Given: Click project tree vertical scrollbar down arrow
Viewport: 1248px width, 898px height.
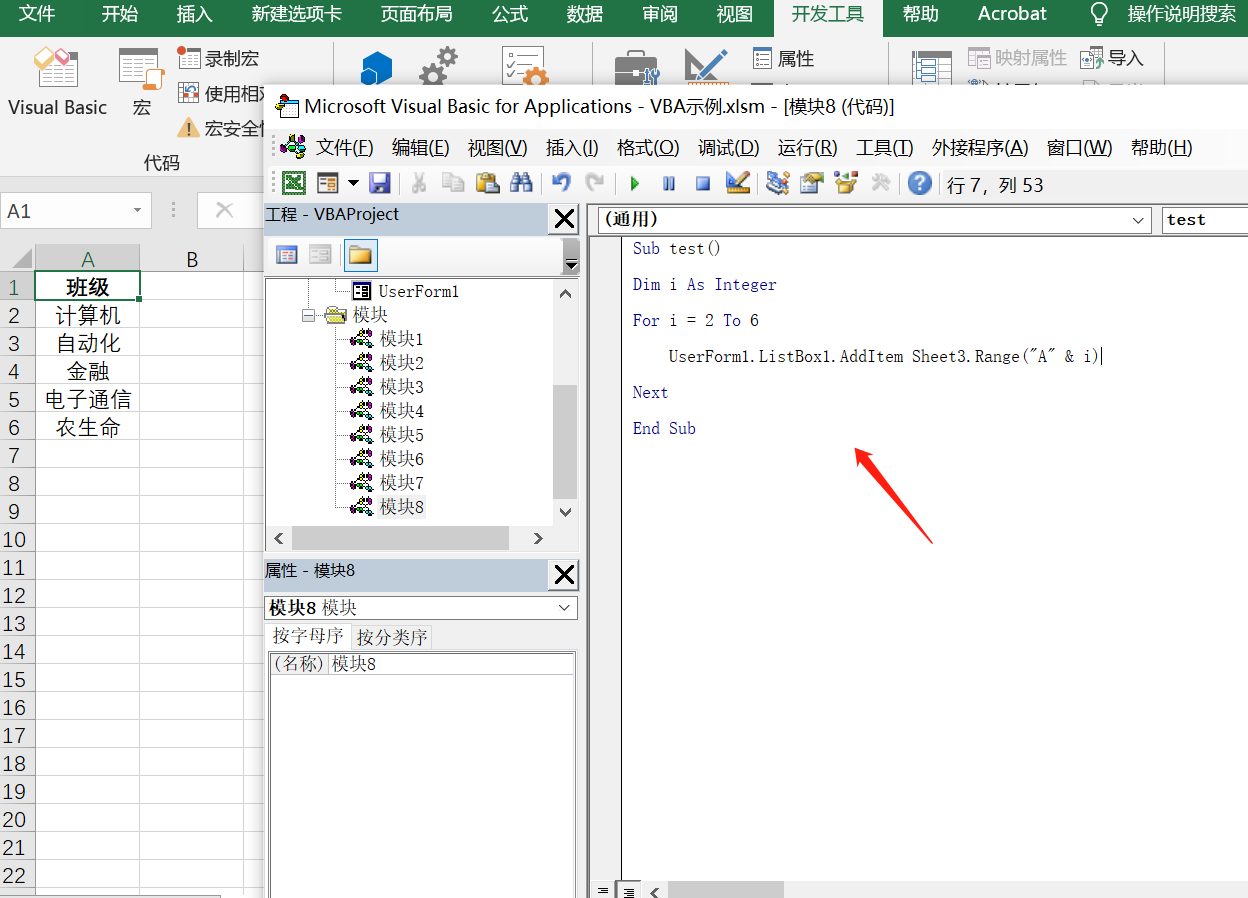Looking at the screenshot, I should pyautogui.click(x=566, y=511).
